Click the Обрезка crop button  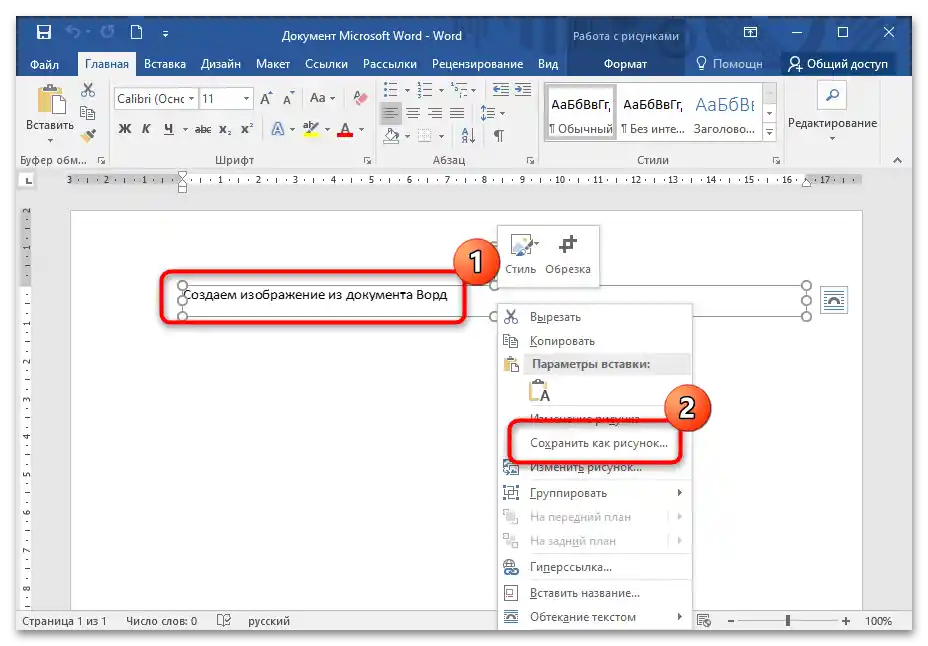click(568, 255)
